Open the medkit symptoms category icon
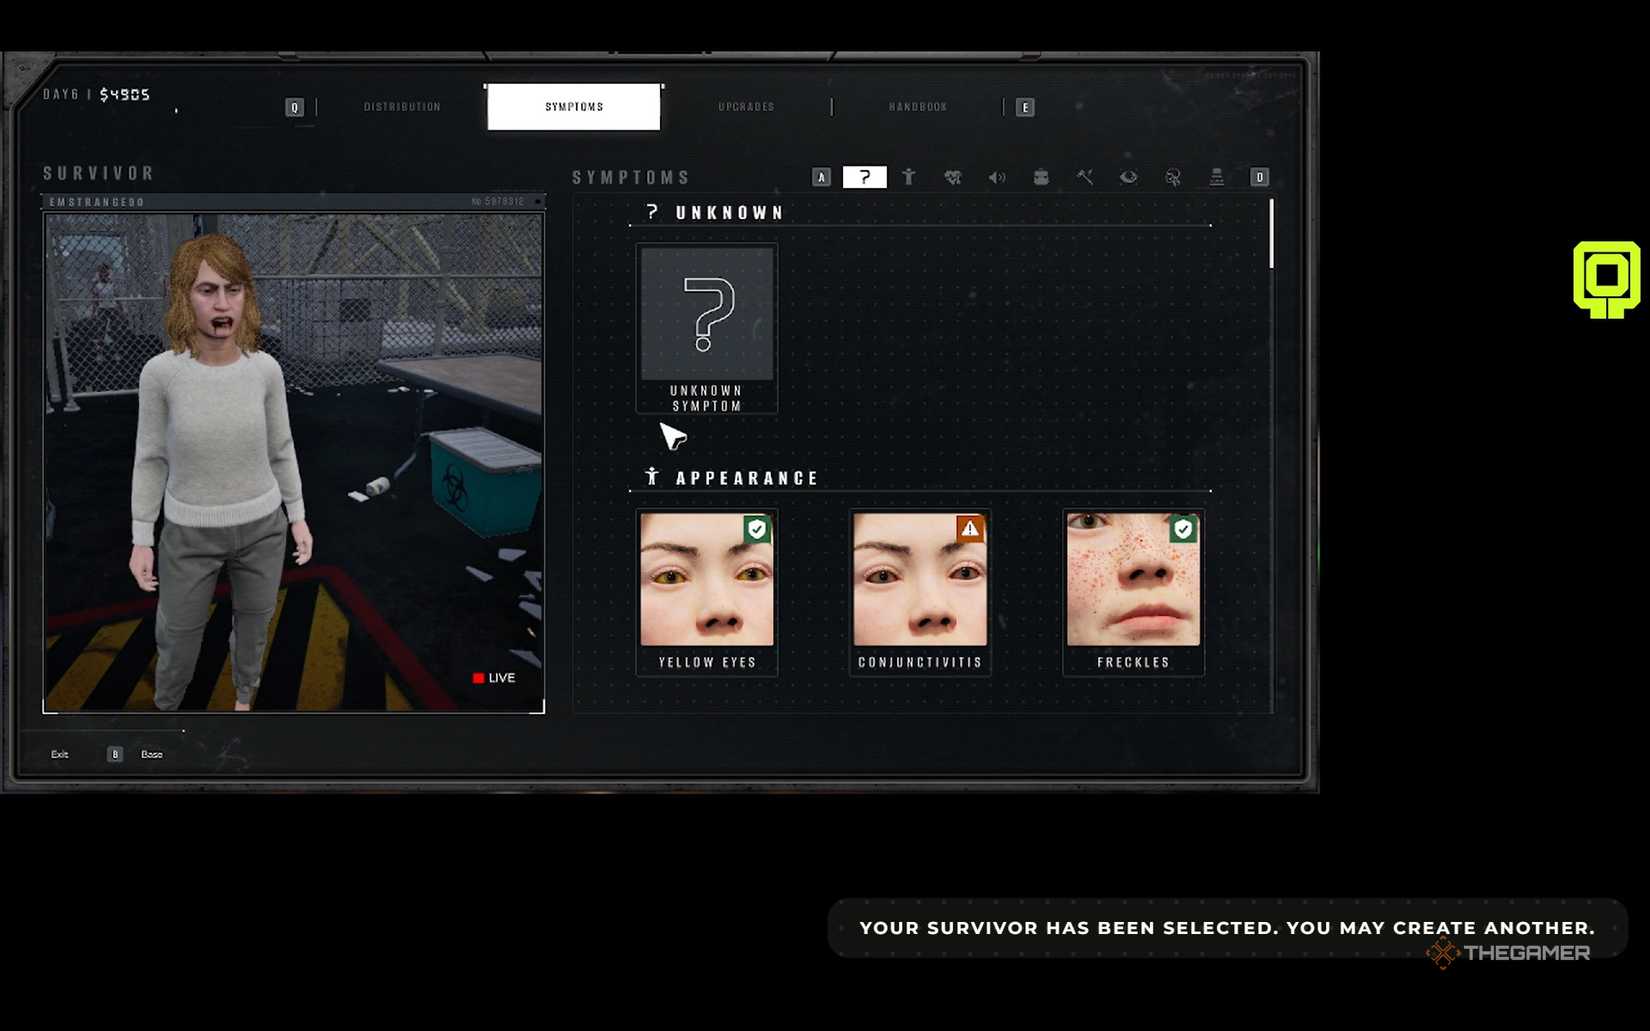 pos(1040,177)
